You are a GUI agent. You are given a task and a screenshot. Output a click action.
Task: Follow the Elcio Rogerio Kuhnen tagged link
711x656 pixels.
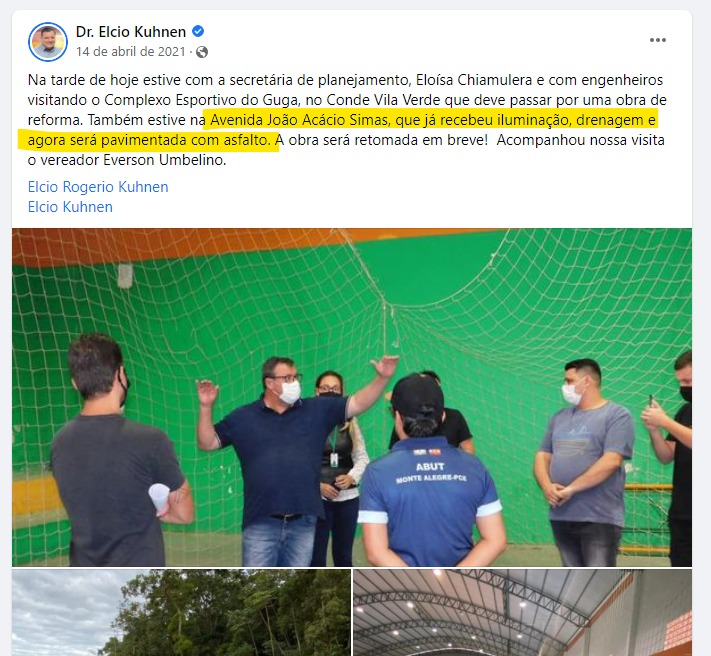(98, 187)
